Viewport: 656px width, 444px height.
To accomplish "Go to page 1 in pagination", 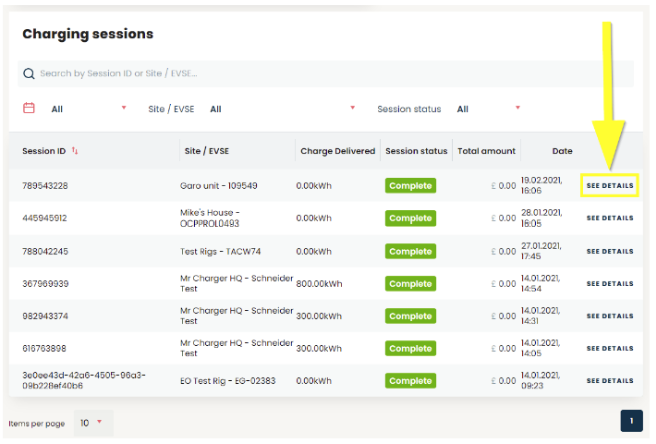I will click(x=631, y=421).
